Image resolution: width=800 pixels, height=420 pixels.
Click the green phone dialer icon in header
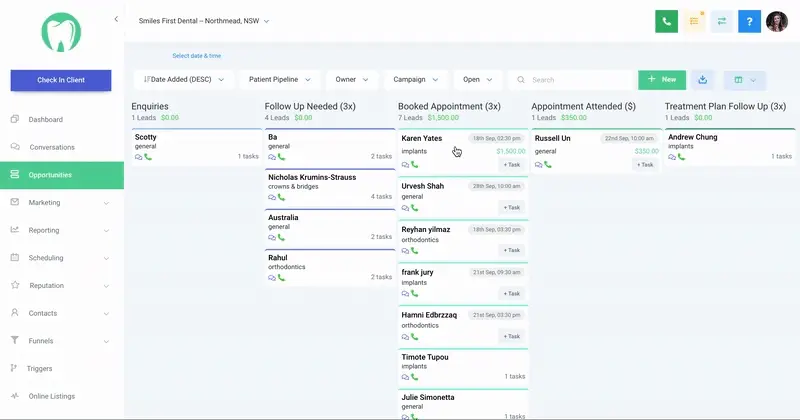pyautogui.click(x=666, y=21)
